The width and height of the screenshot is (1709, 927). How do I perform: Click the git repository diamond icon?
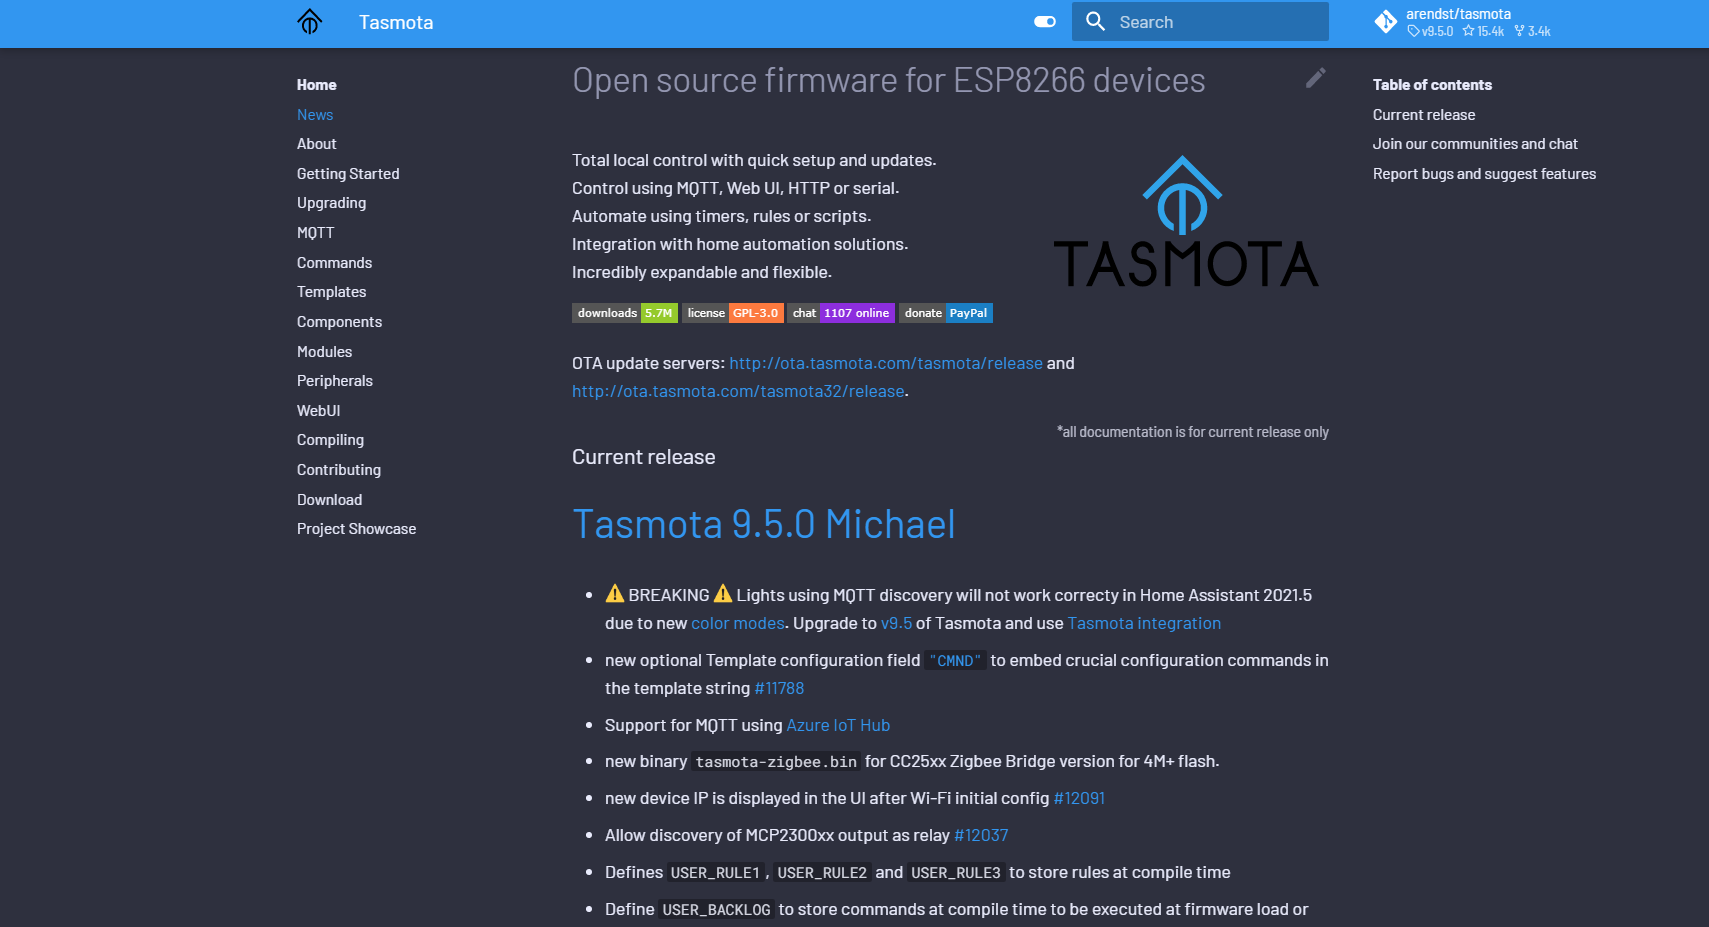pyautogui.click(x=1386, y=22)
